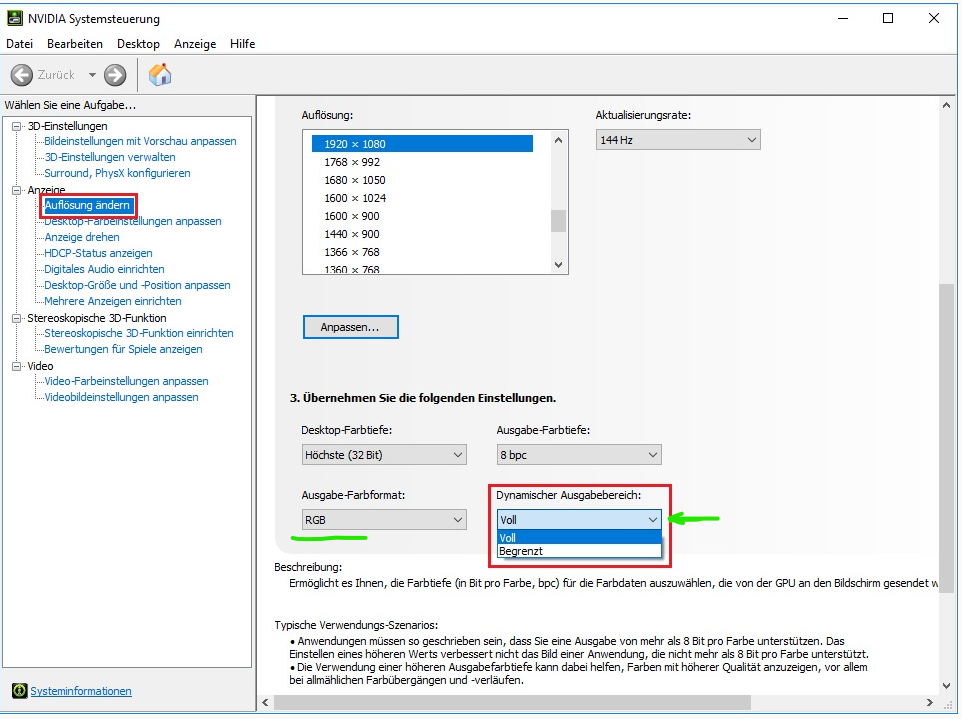
Task: Open the Ausgabe-Farbtiefe 8 bpc dropdown
Action: click(579, 455)
